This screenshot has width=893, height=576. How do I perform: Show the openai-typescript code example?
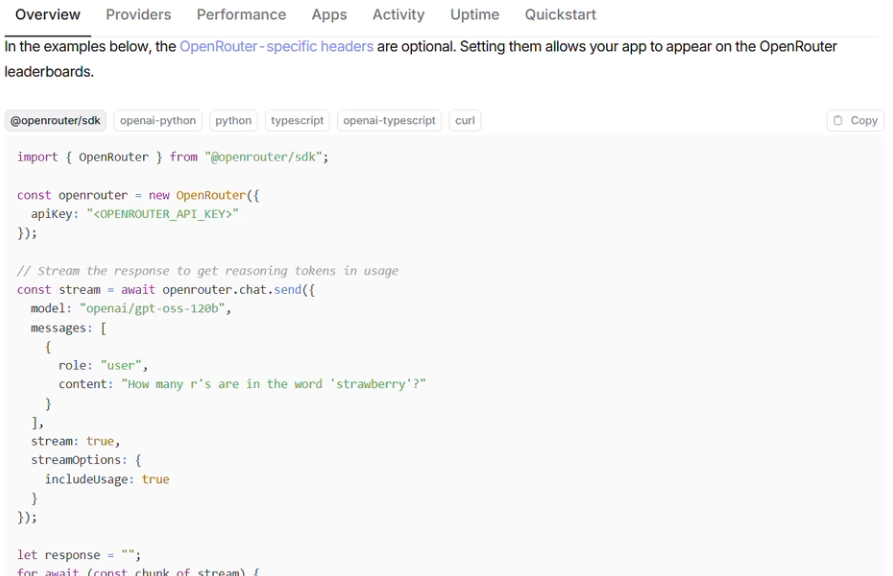point(390,121)
